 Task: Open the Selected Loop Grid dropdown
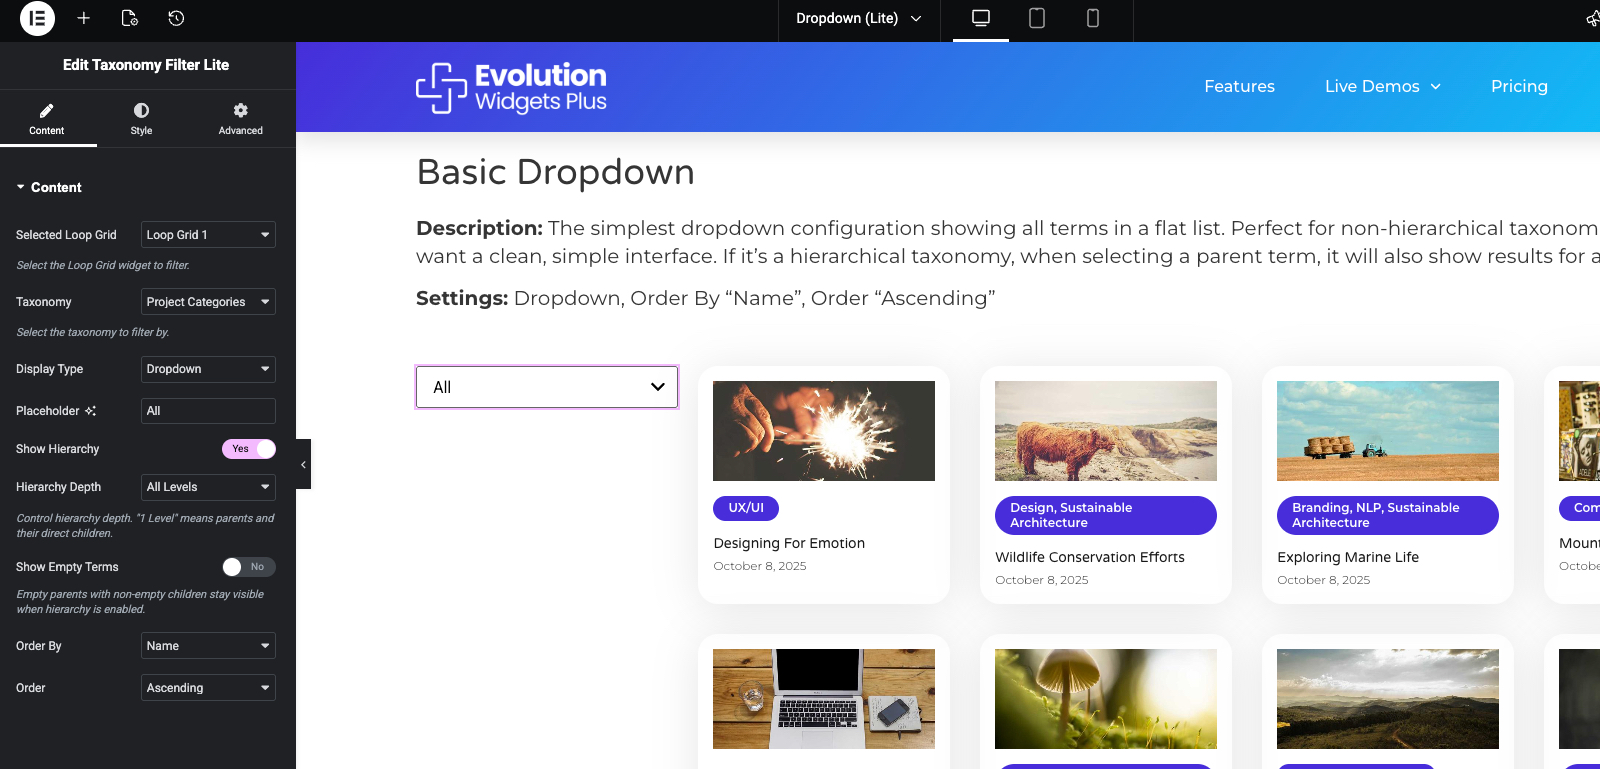pos(208,235)
